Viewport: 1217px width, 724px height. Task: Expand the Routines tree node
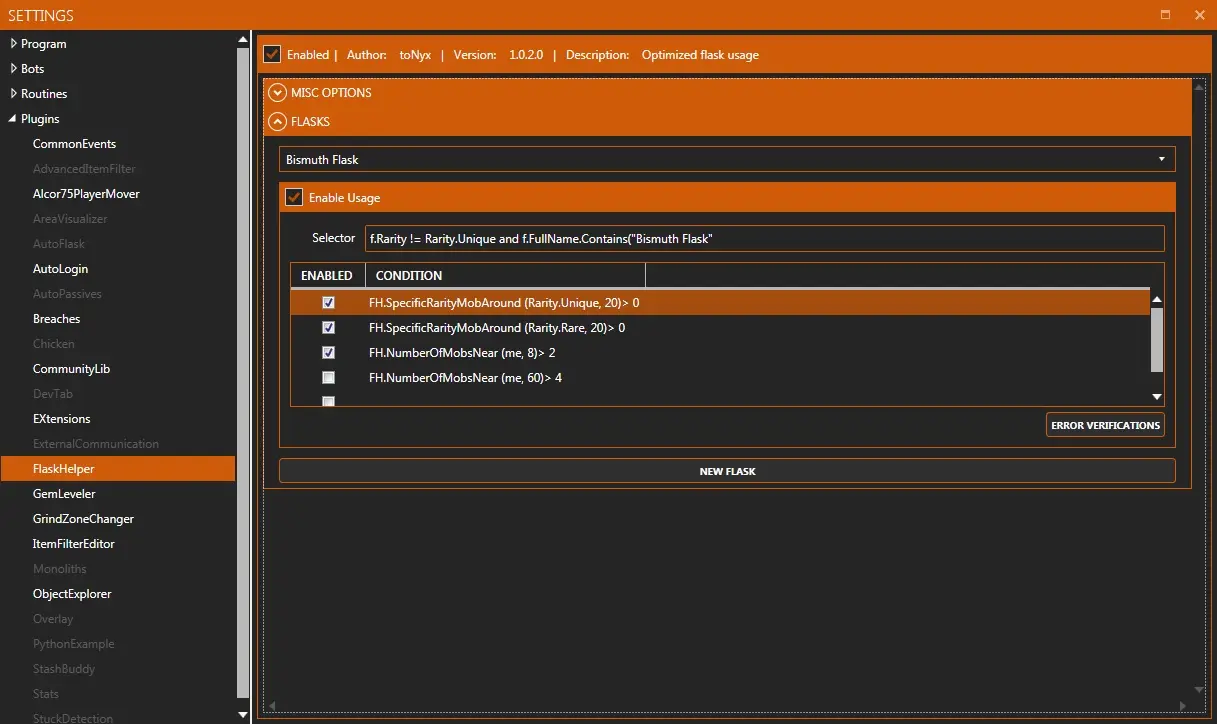pyautogui.click(x=14, y=94)
